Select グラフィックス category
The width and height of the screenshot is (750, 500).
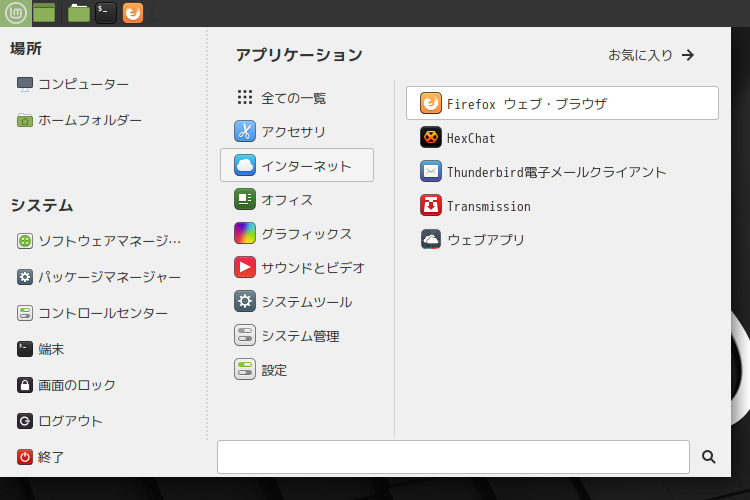tap(297, 233)
